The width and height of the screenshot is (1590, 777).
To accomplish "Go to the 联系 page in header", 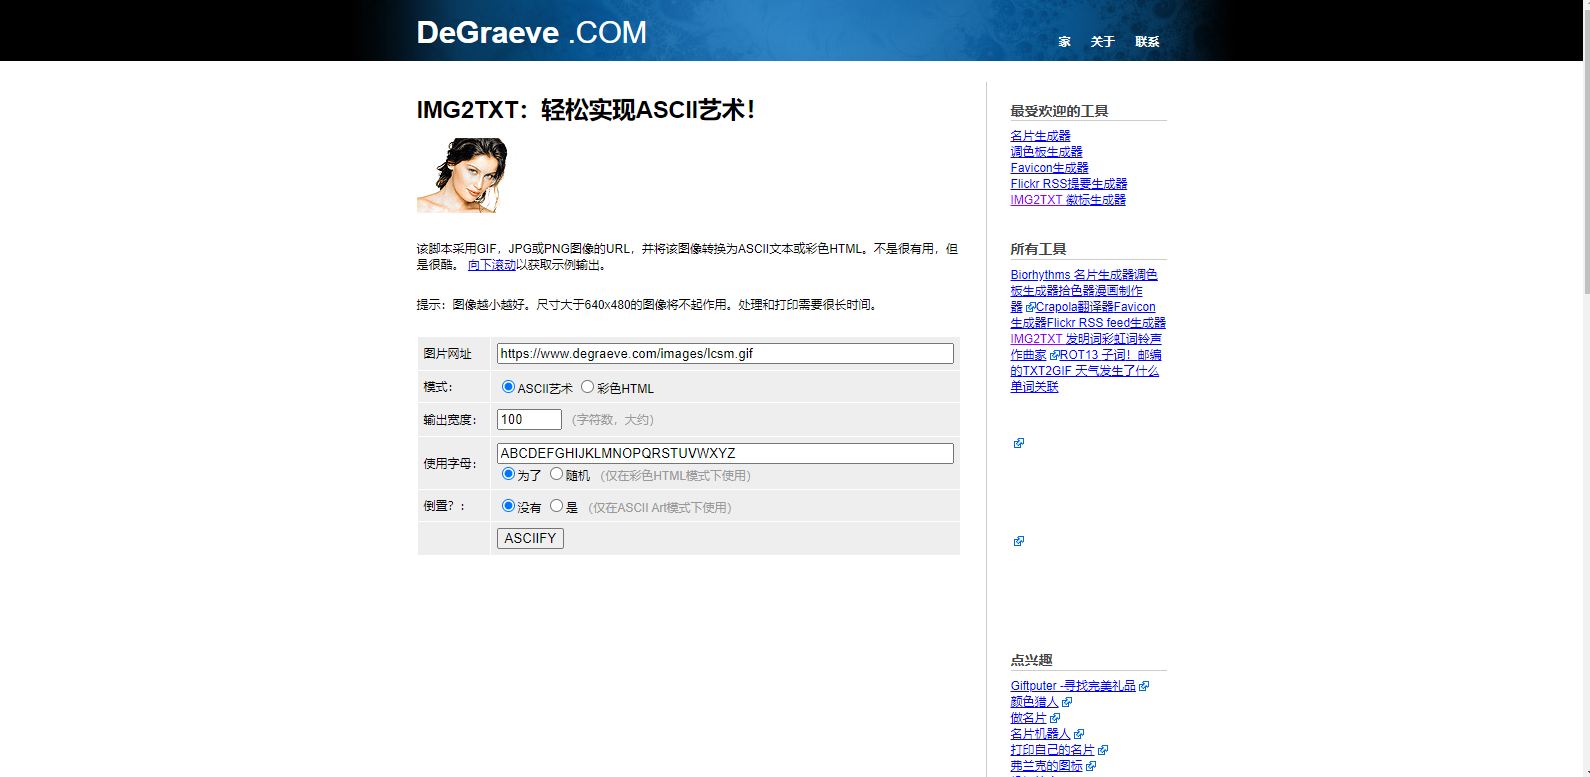I will pos(1147,42).
